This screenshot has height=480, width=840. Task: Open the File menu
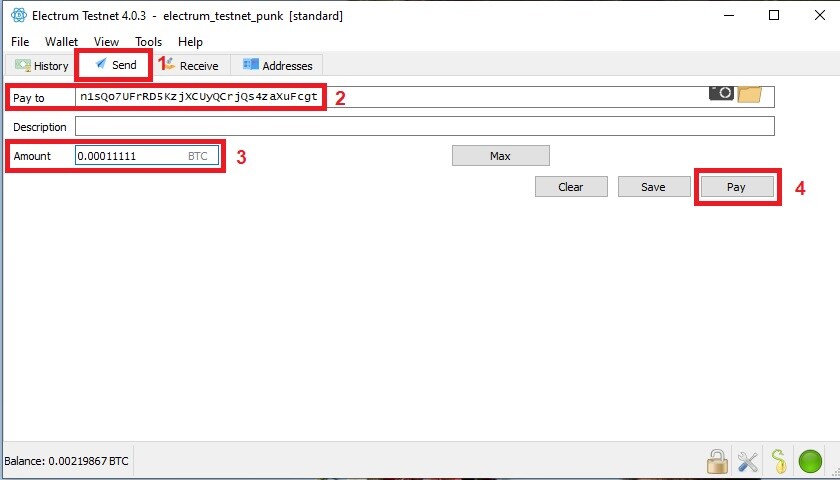[x=20, y=42]
